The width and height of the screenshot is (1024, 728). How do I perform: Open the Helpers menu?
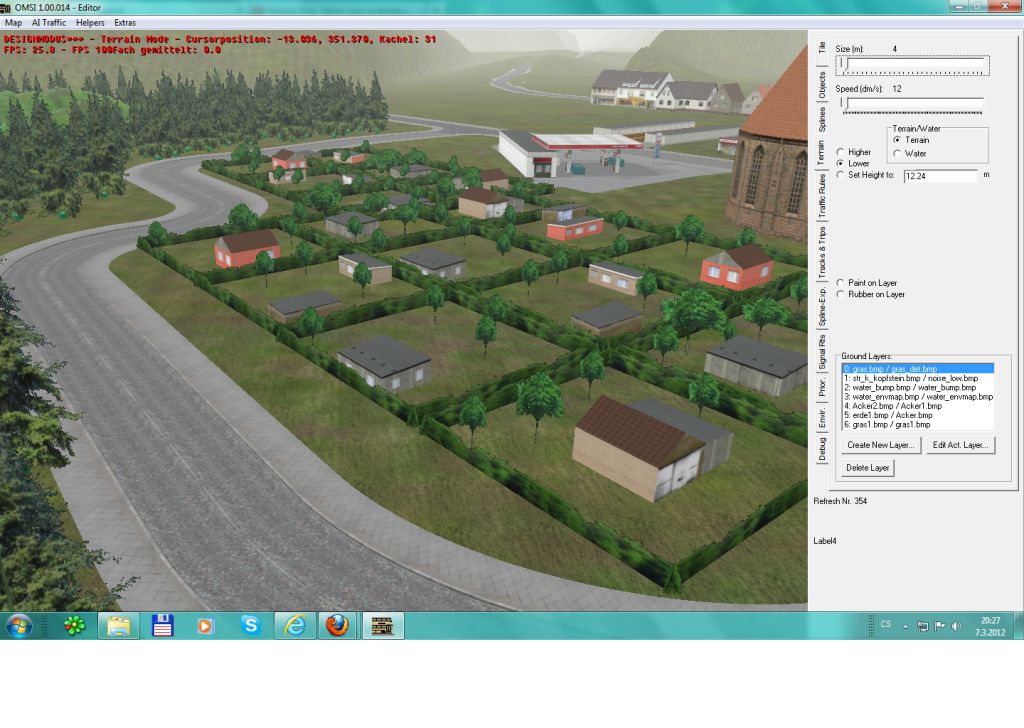pyautogui.click(x=90, y=22)
